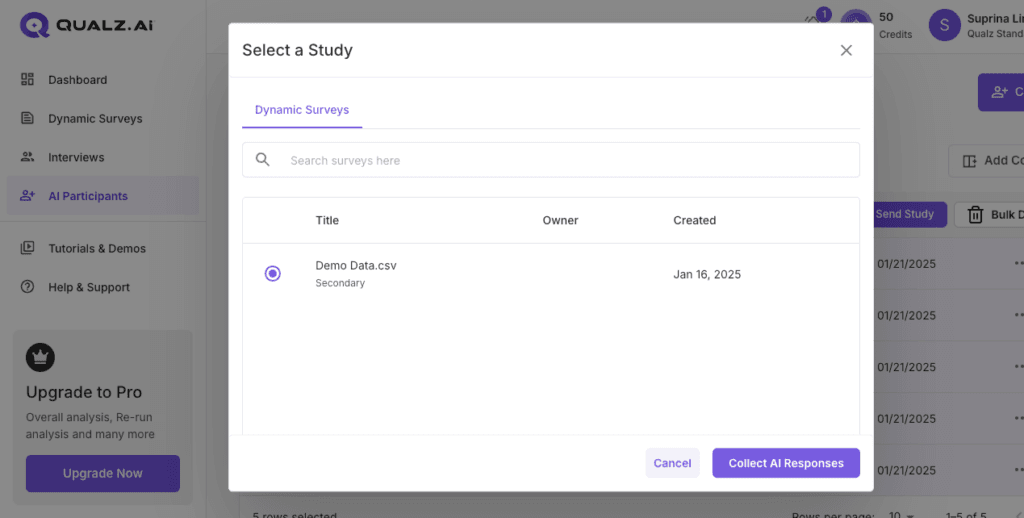Click the AI Participants person-plus icon

27,195
